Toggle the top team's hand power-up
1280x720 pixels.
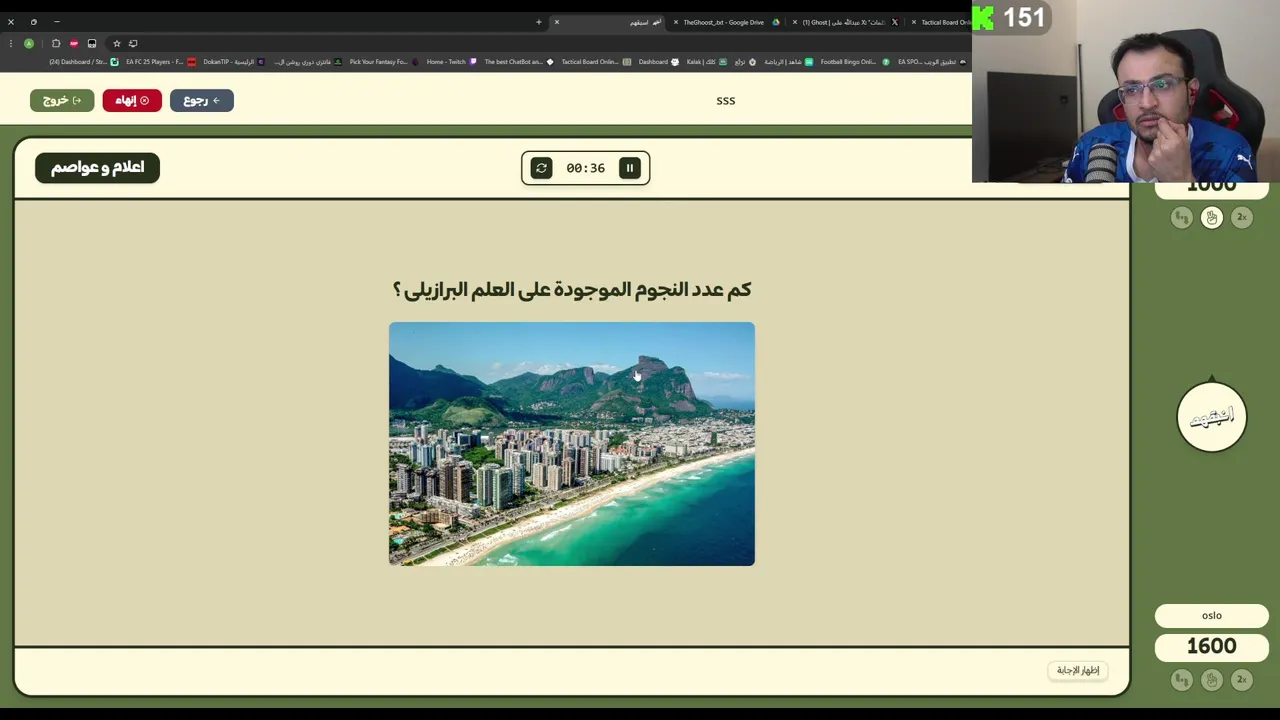click(1212, 217)
